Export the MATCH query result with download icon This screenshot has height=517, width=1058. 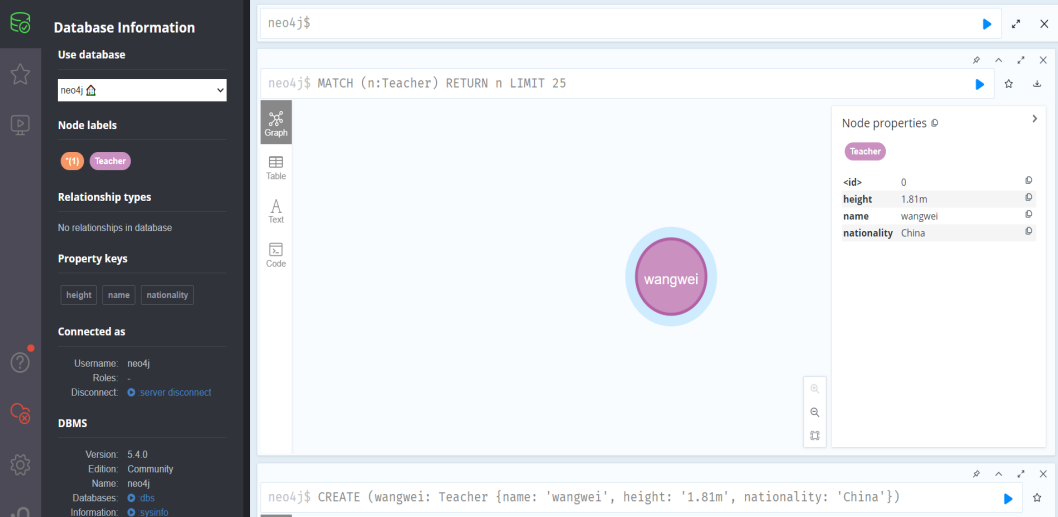coord(1037,84)
